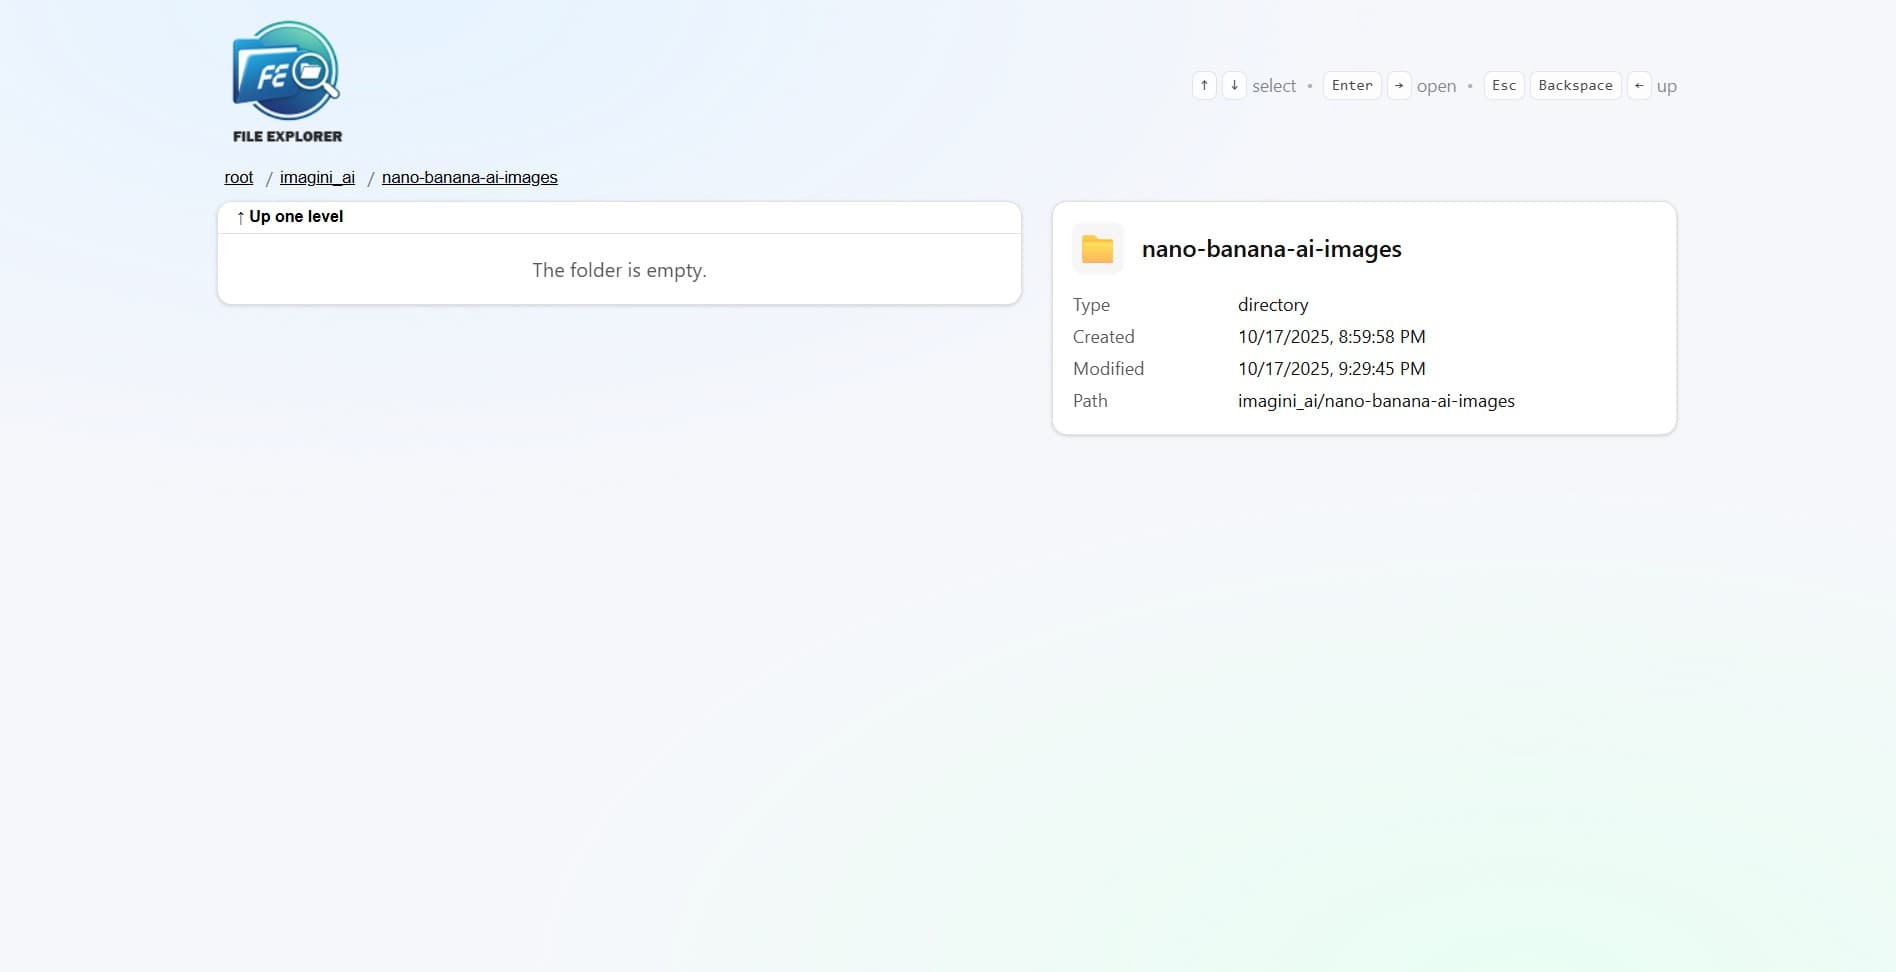The height and width of the screenshot is (972, 1896).
Task: Click the left arrow up key hint
Action: pos(1639,85)
